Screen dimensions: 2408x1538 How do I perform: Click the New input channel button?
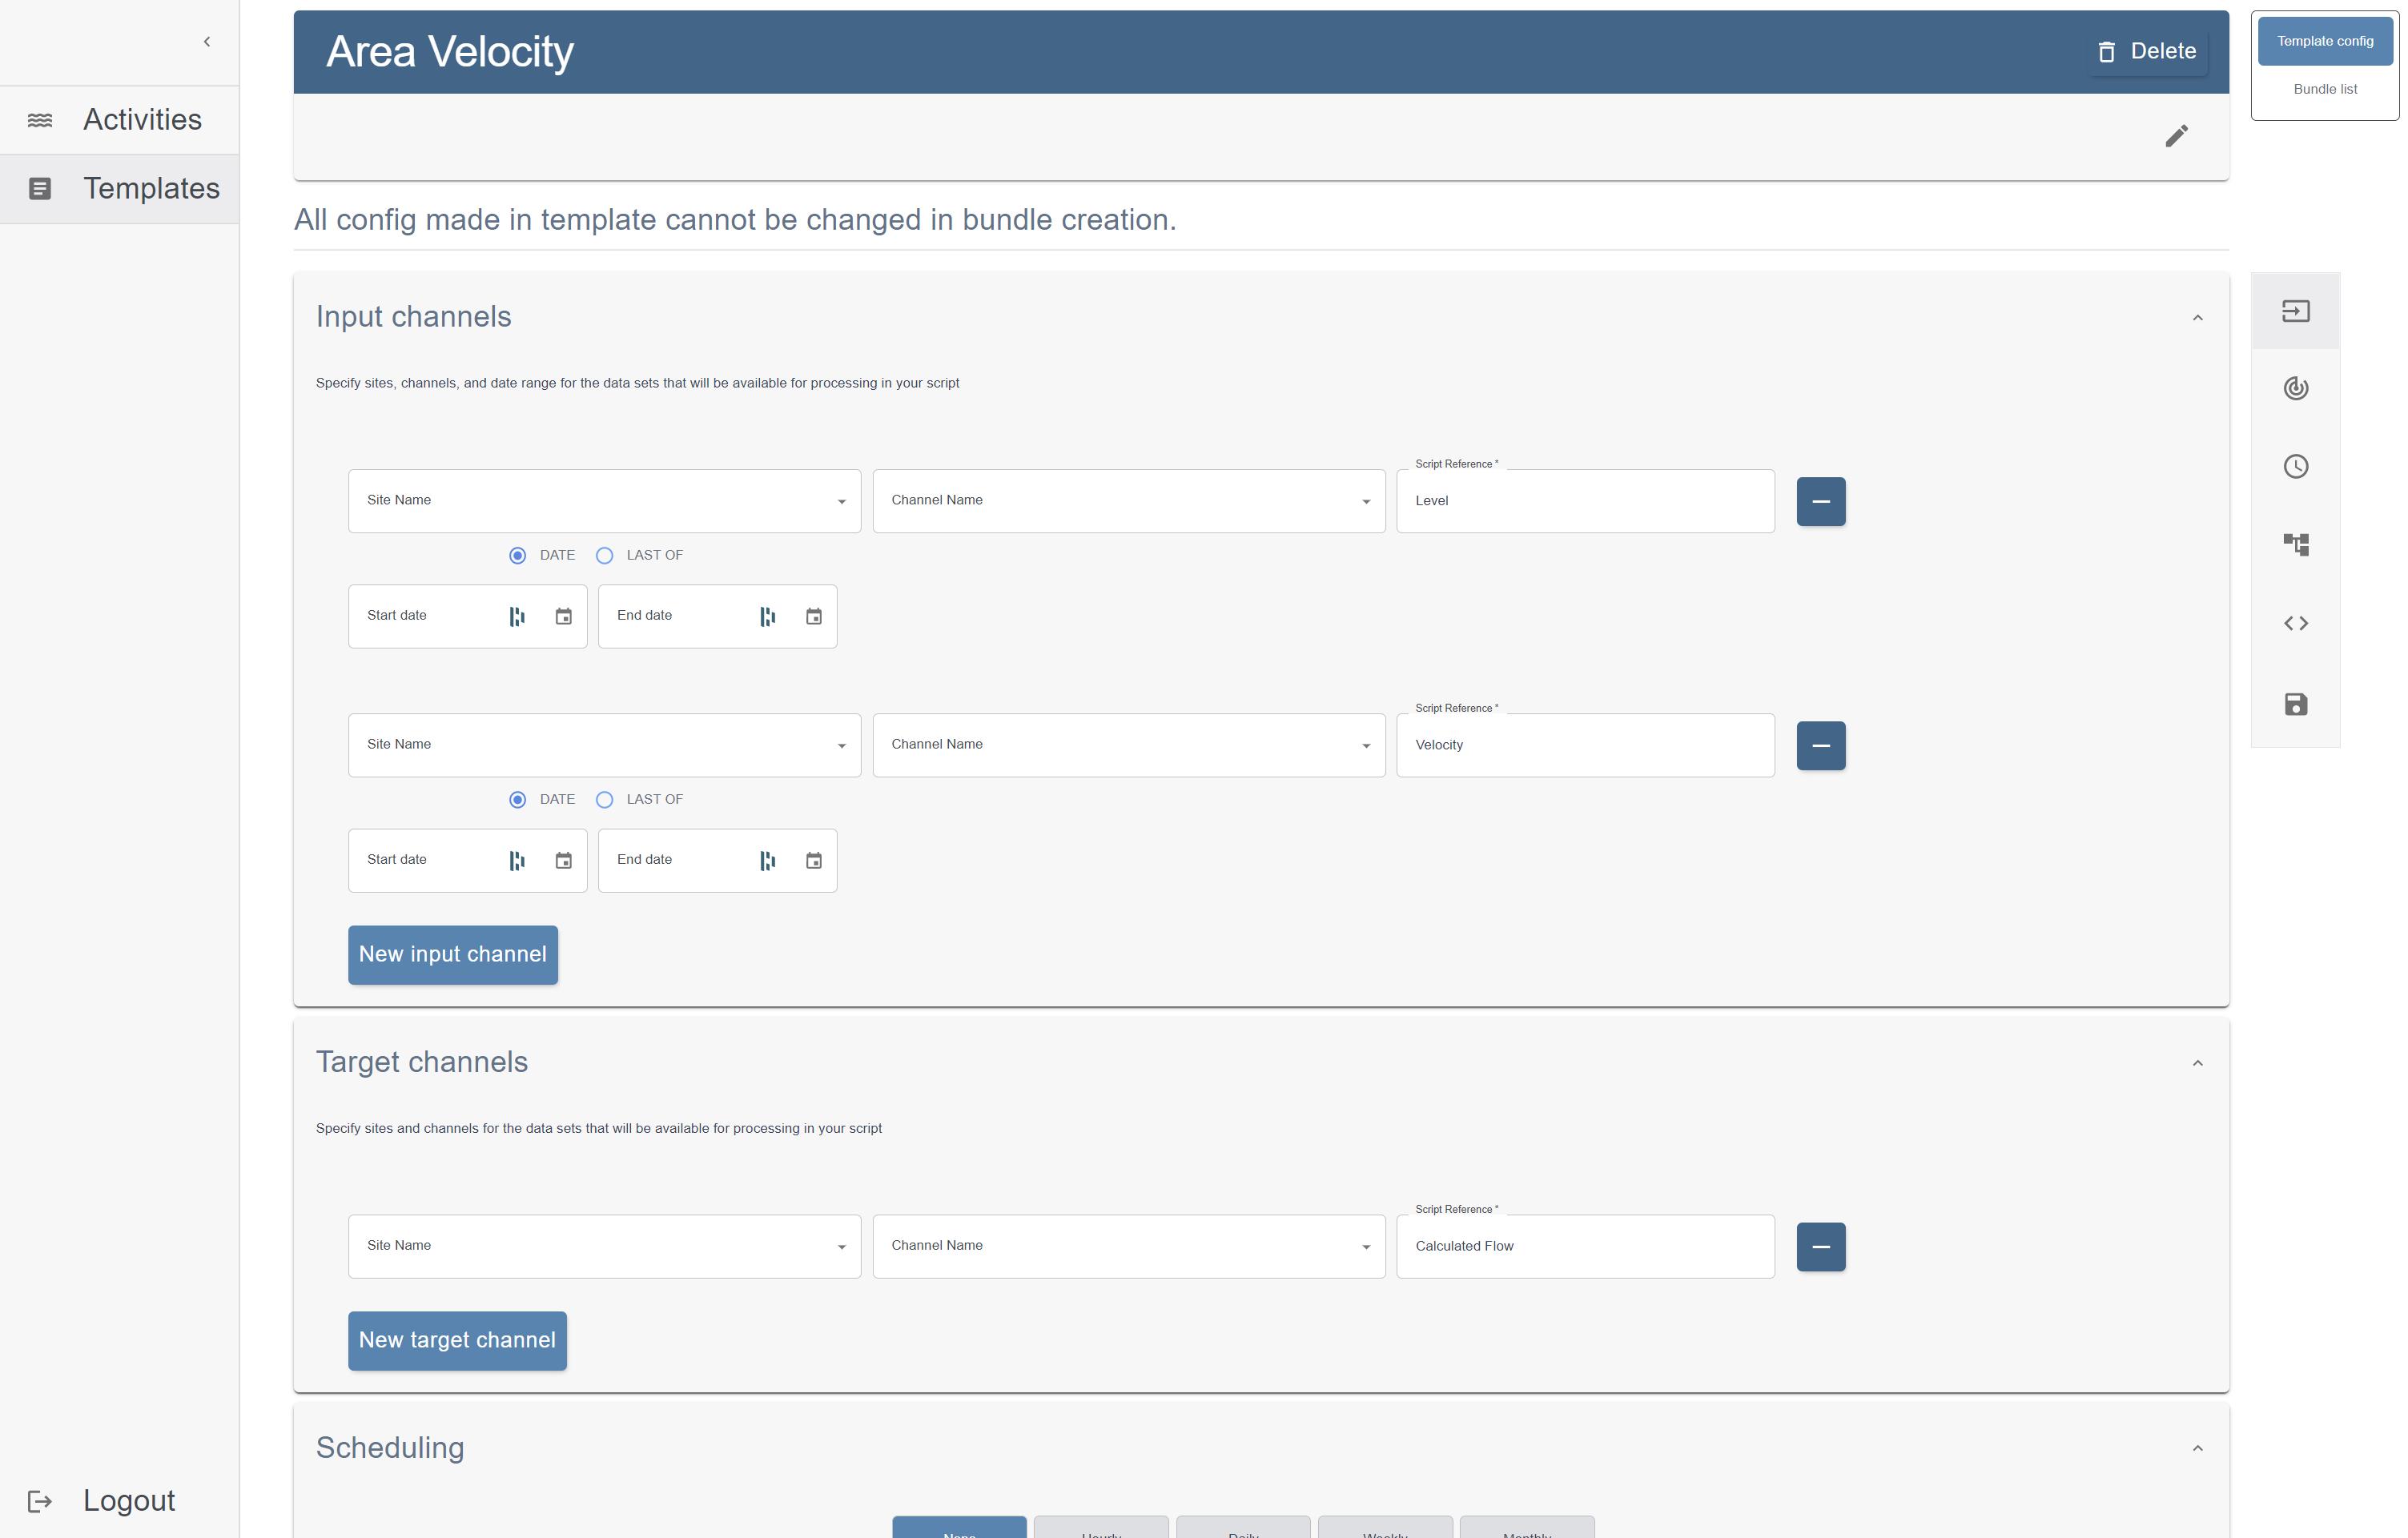coord(452,954)
